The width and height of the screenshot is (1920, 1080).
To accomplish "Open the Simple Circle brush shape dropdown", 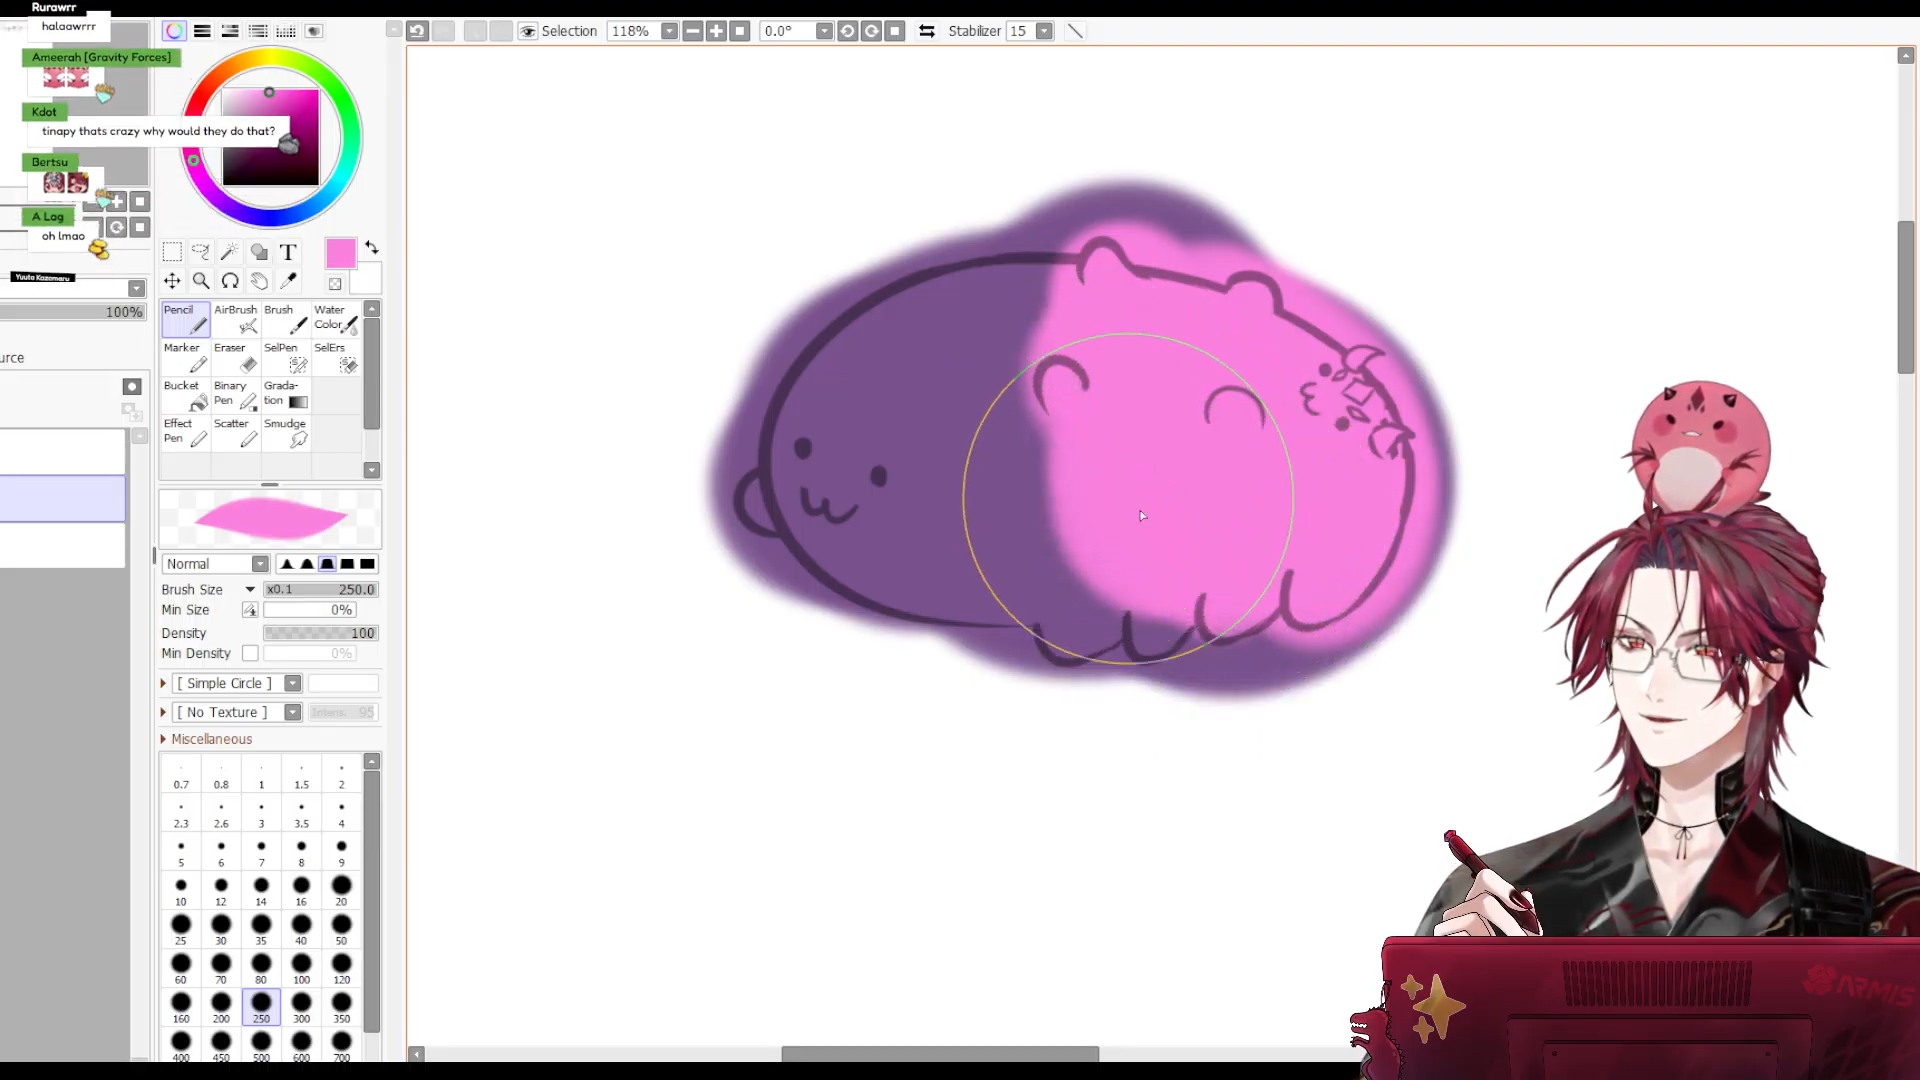I will [292, 683].
